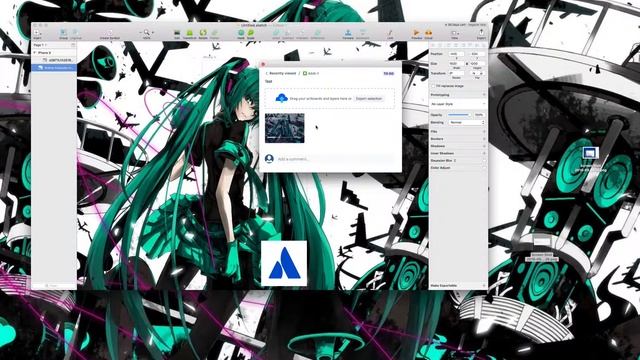This screenshot has height=360, width=640.
Task: Click the Group toolbar icon
Action: click(63, 32)
